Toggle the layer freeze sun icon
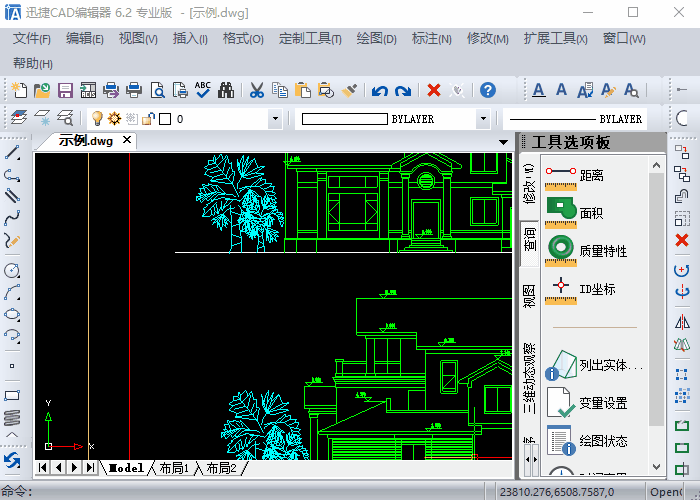Image resolution: width=700 pixels, height=500 pixels. (115, 119)
